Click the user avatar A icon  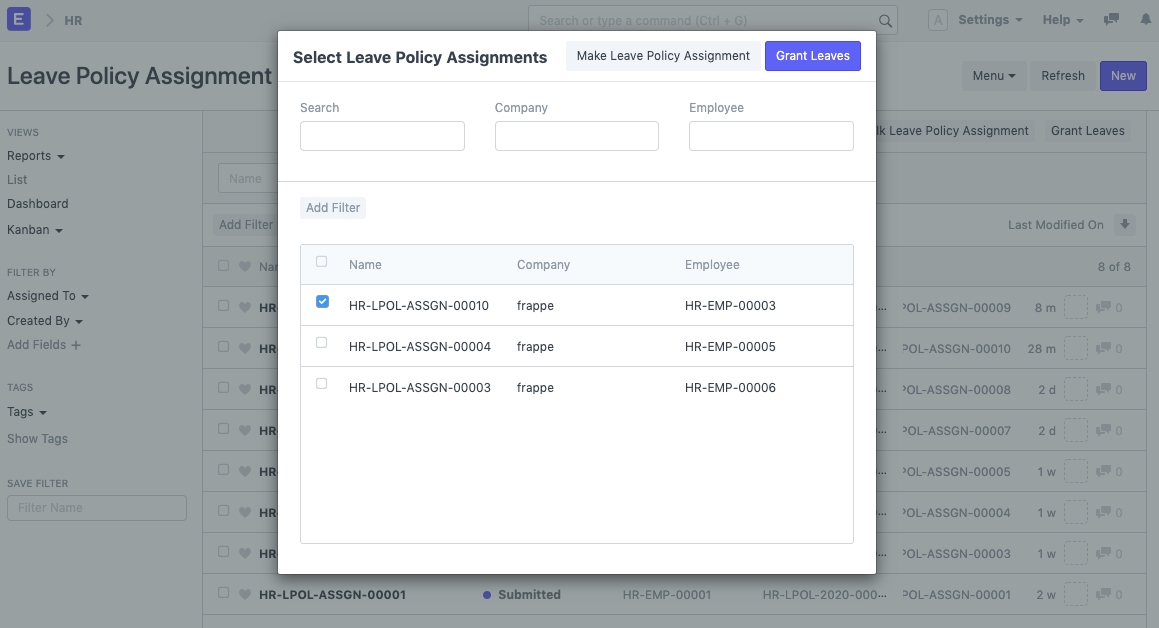[938, 20]
